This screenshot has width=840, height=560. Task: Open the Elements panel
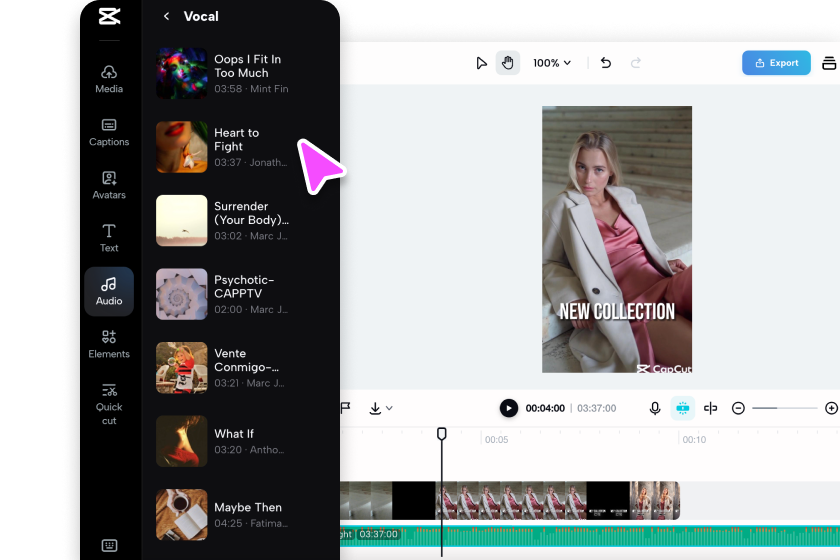point(109,345)
